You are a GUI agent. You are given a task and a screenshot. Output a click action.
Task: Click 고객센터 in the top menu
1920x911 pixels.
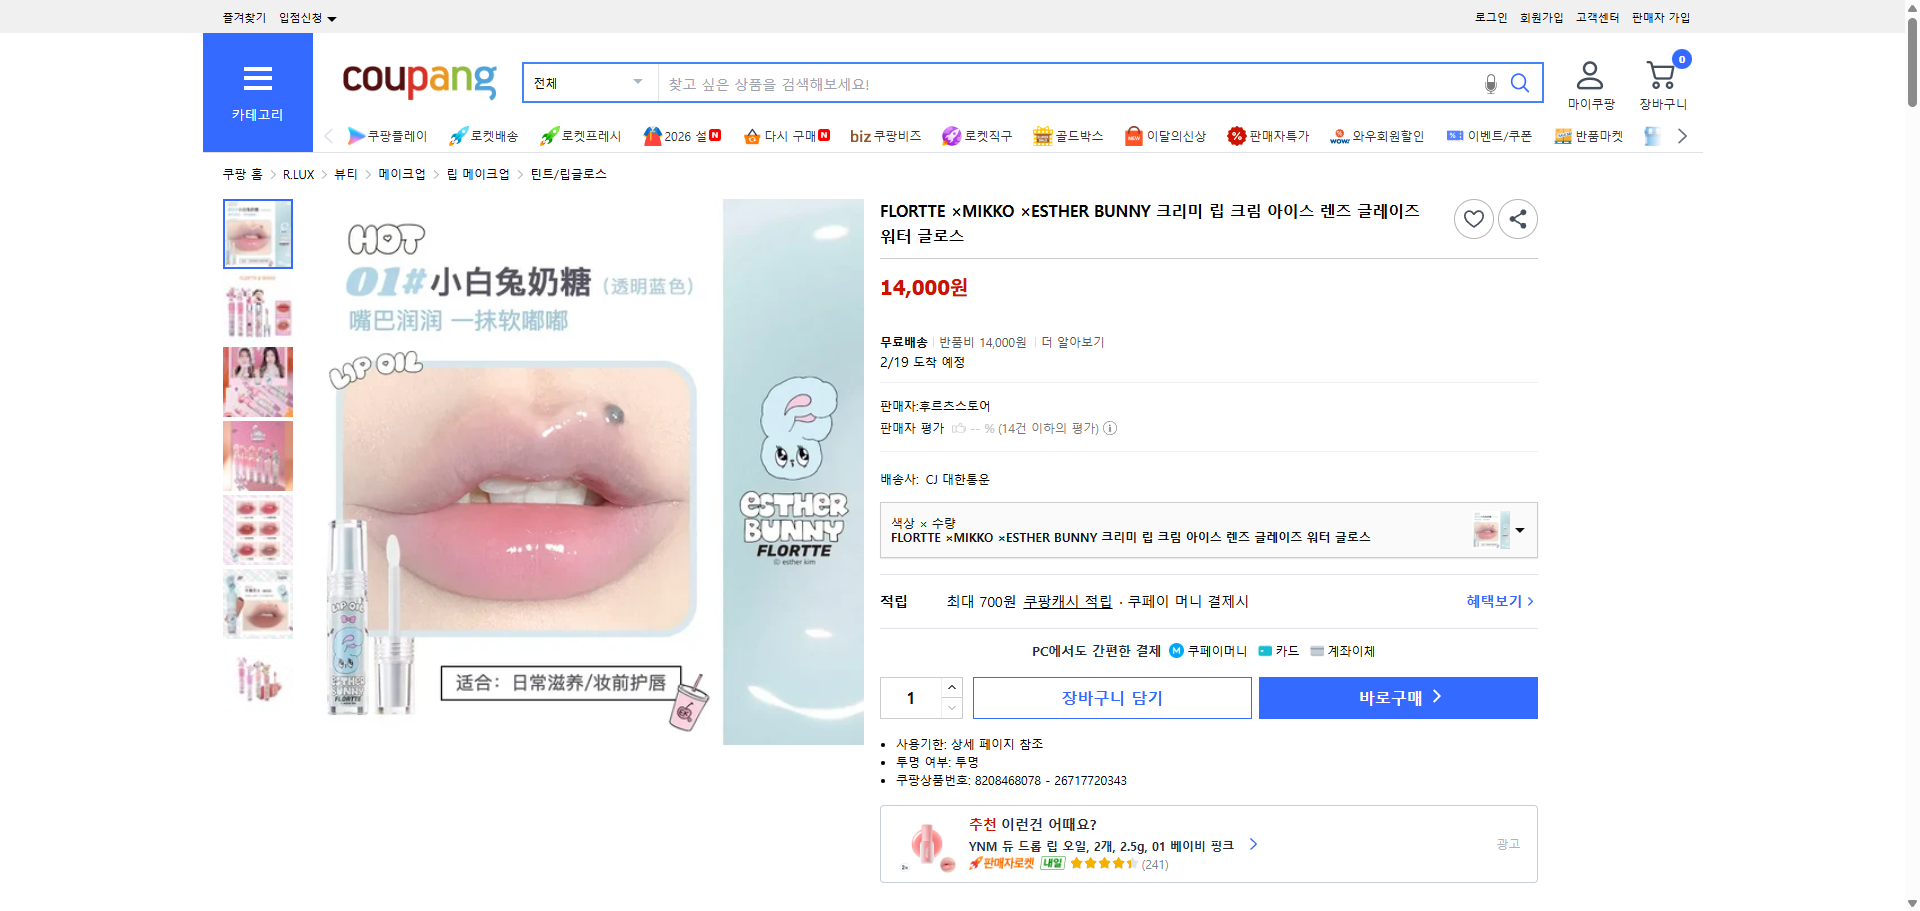click(1596, 17)
